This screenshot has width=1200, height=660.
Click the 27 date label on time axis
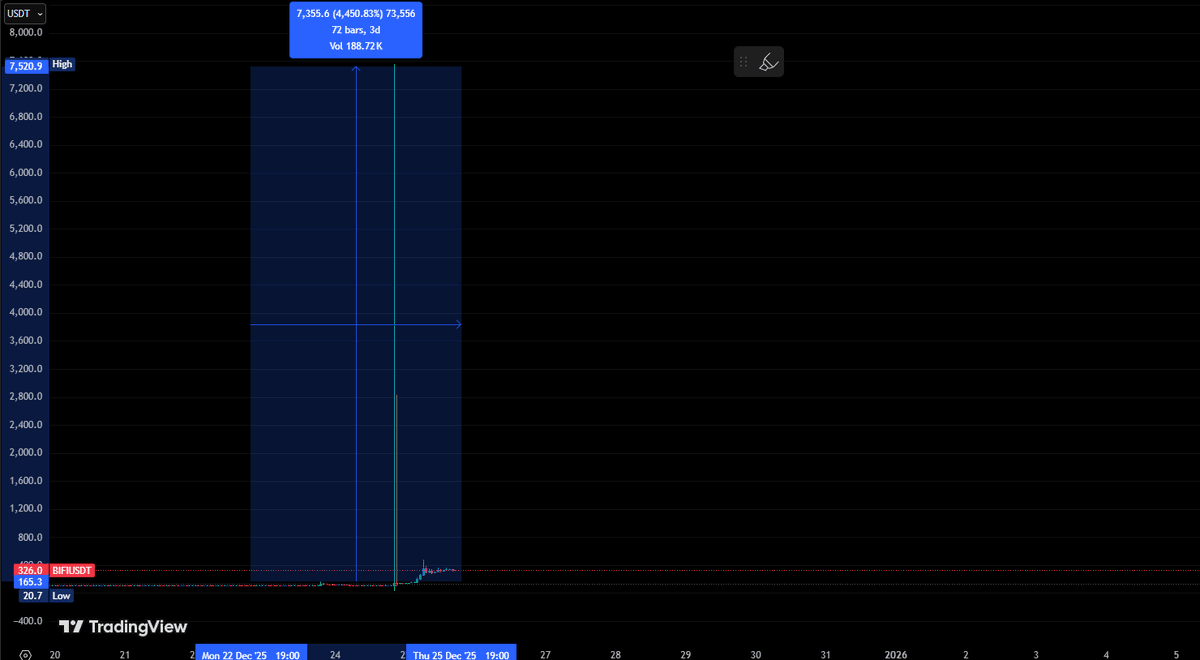[545, 655]
